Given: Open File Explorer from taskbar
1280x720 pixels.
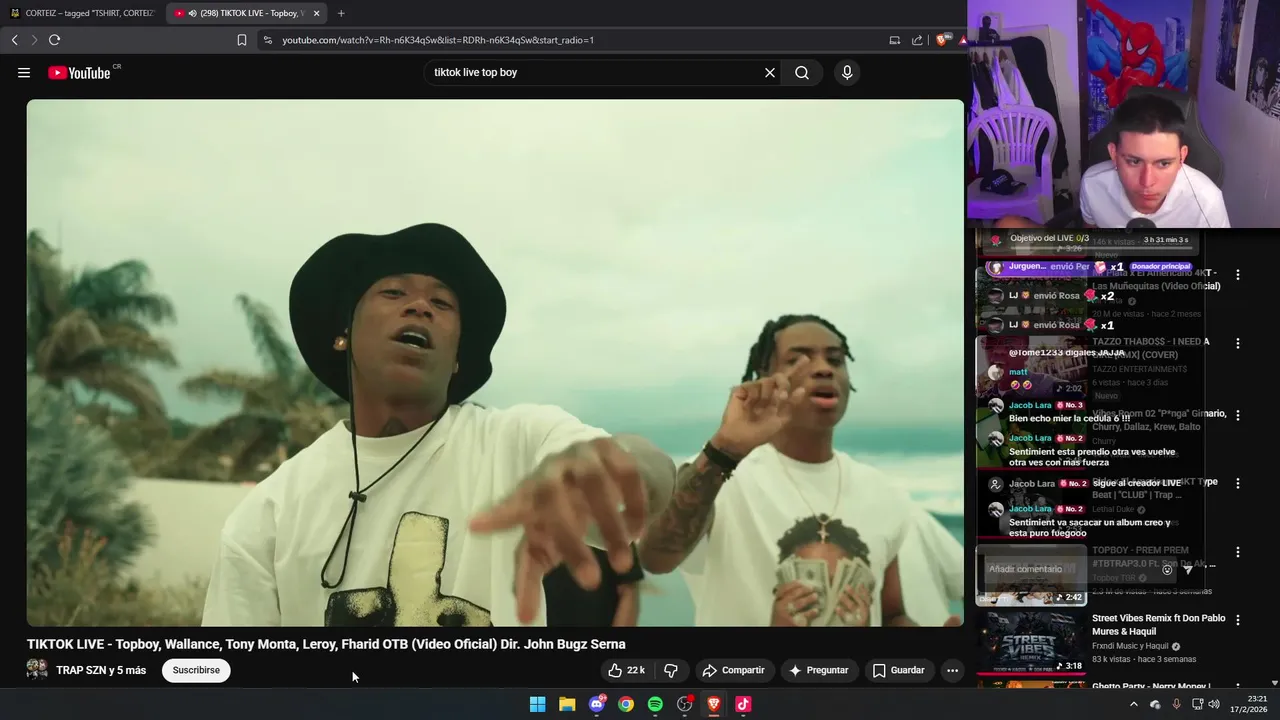Looking at the screenshot, I should (x=567, y=704).
